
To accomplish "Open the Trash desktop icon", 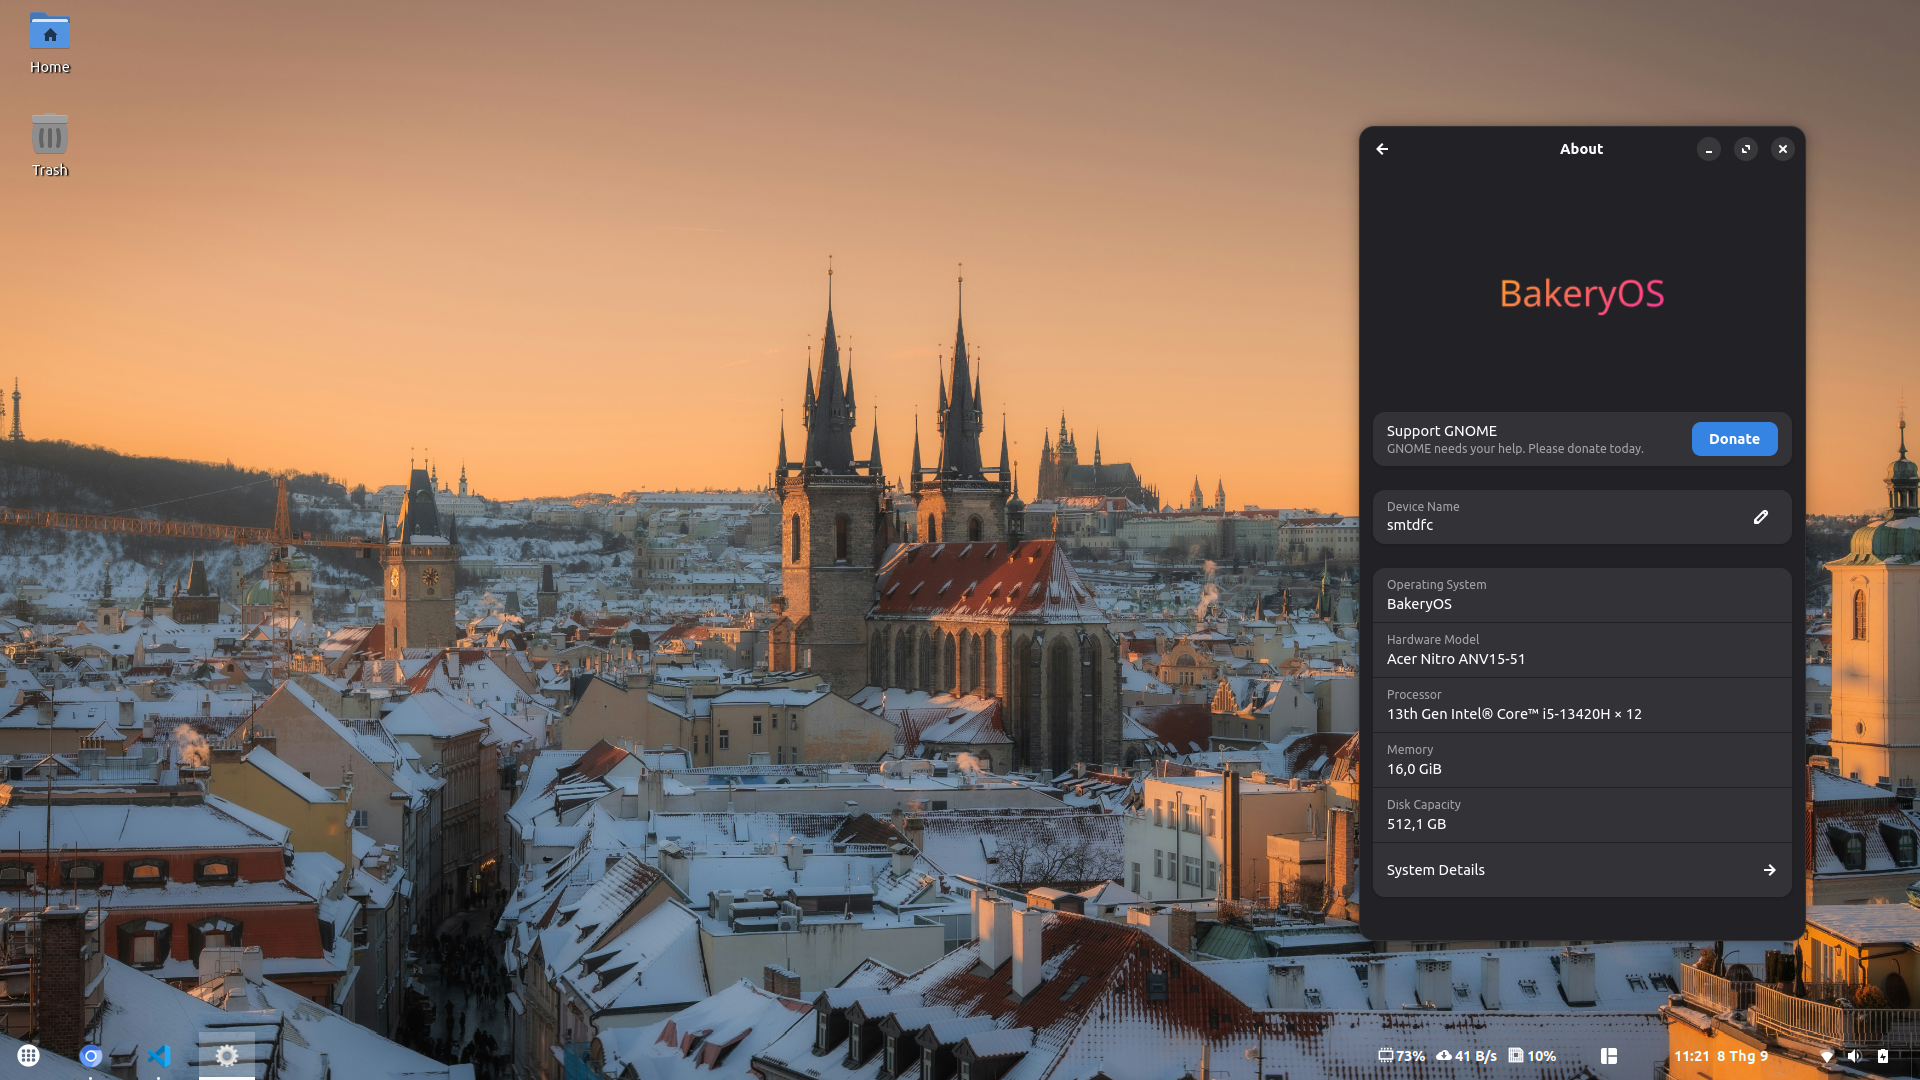I will click(x=49, y=146).
